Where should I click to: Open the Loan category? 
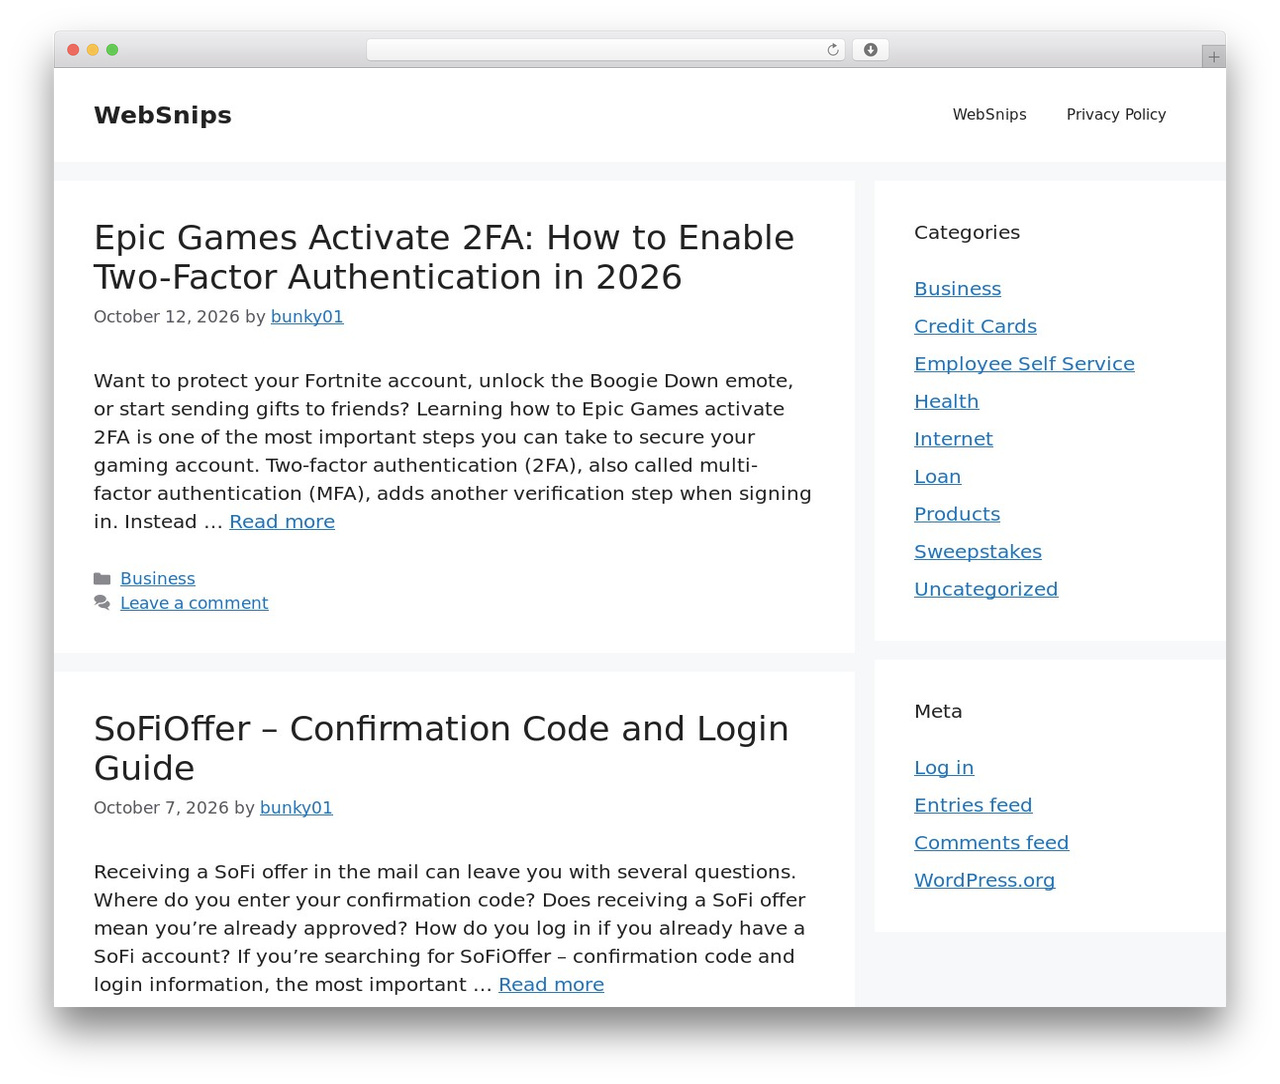[937, 476]
